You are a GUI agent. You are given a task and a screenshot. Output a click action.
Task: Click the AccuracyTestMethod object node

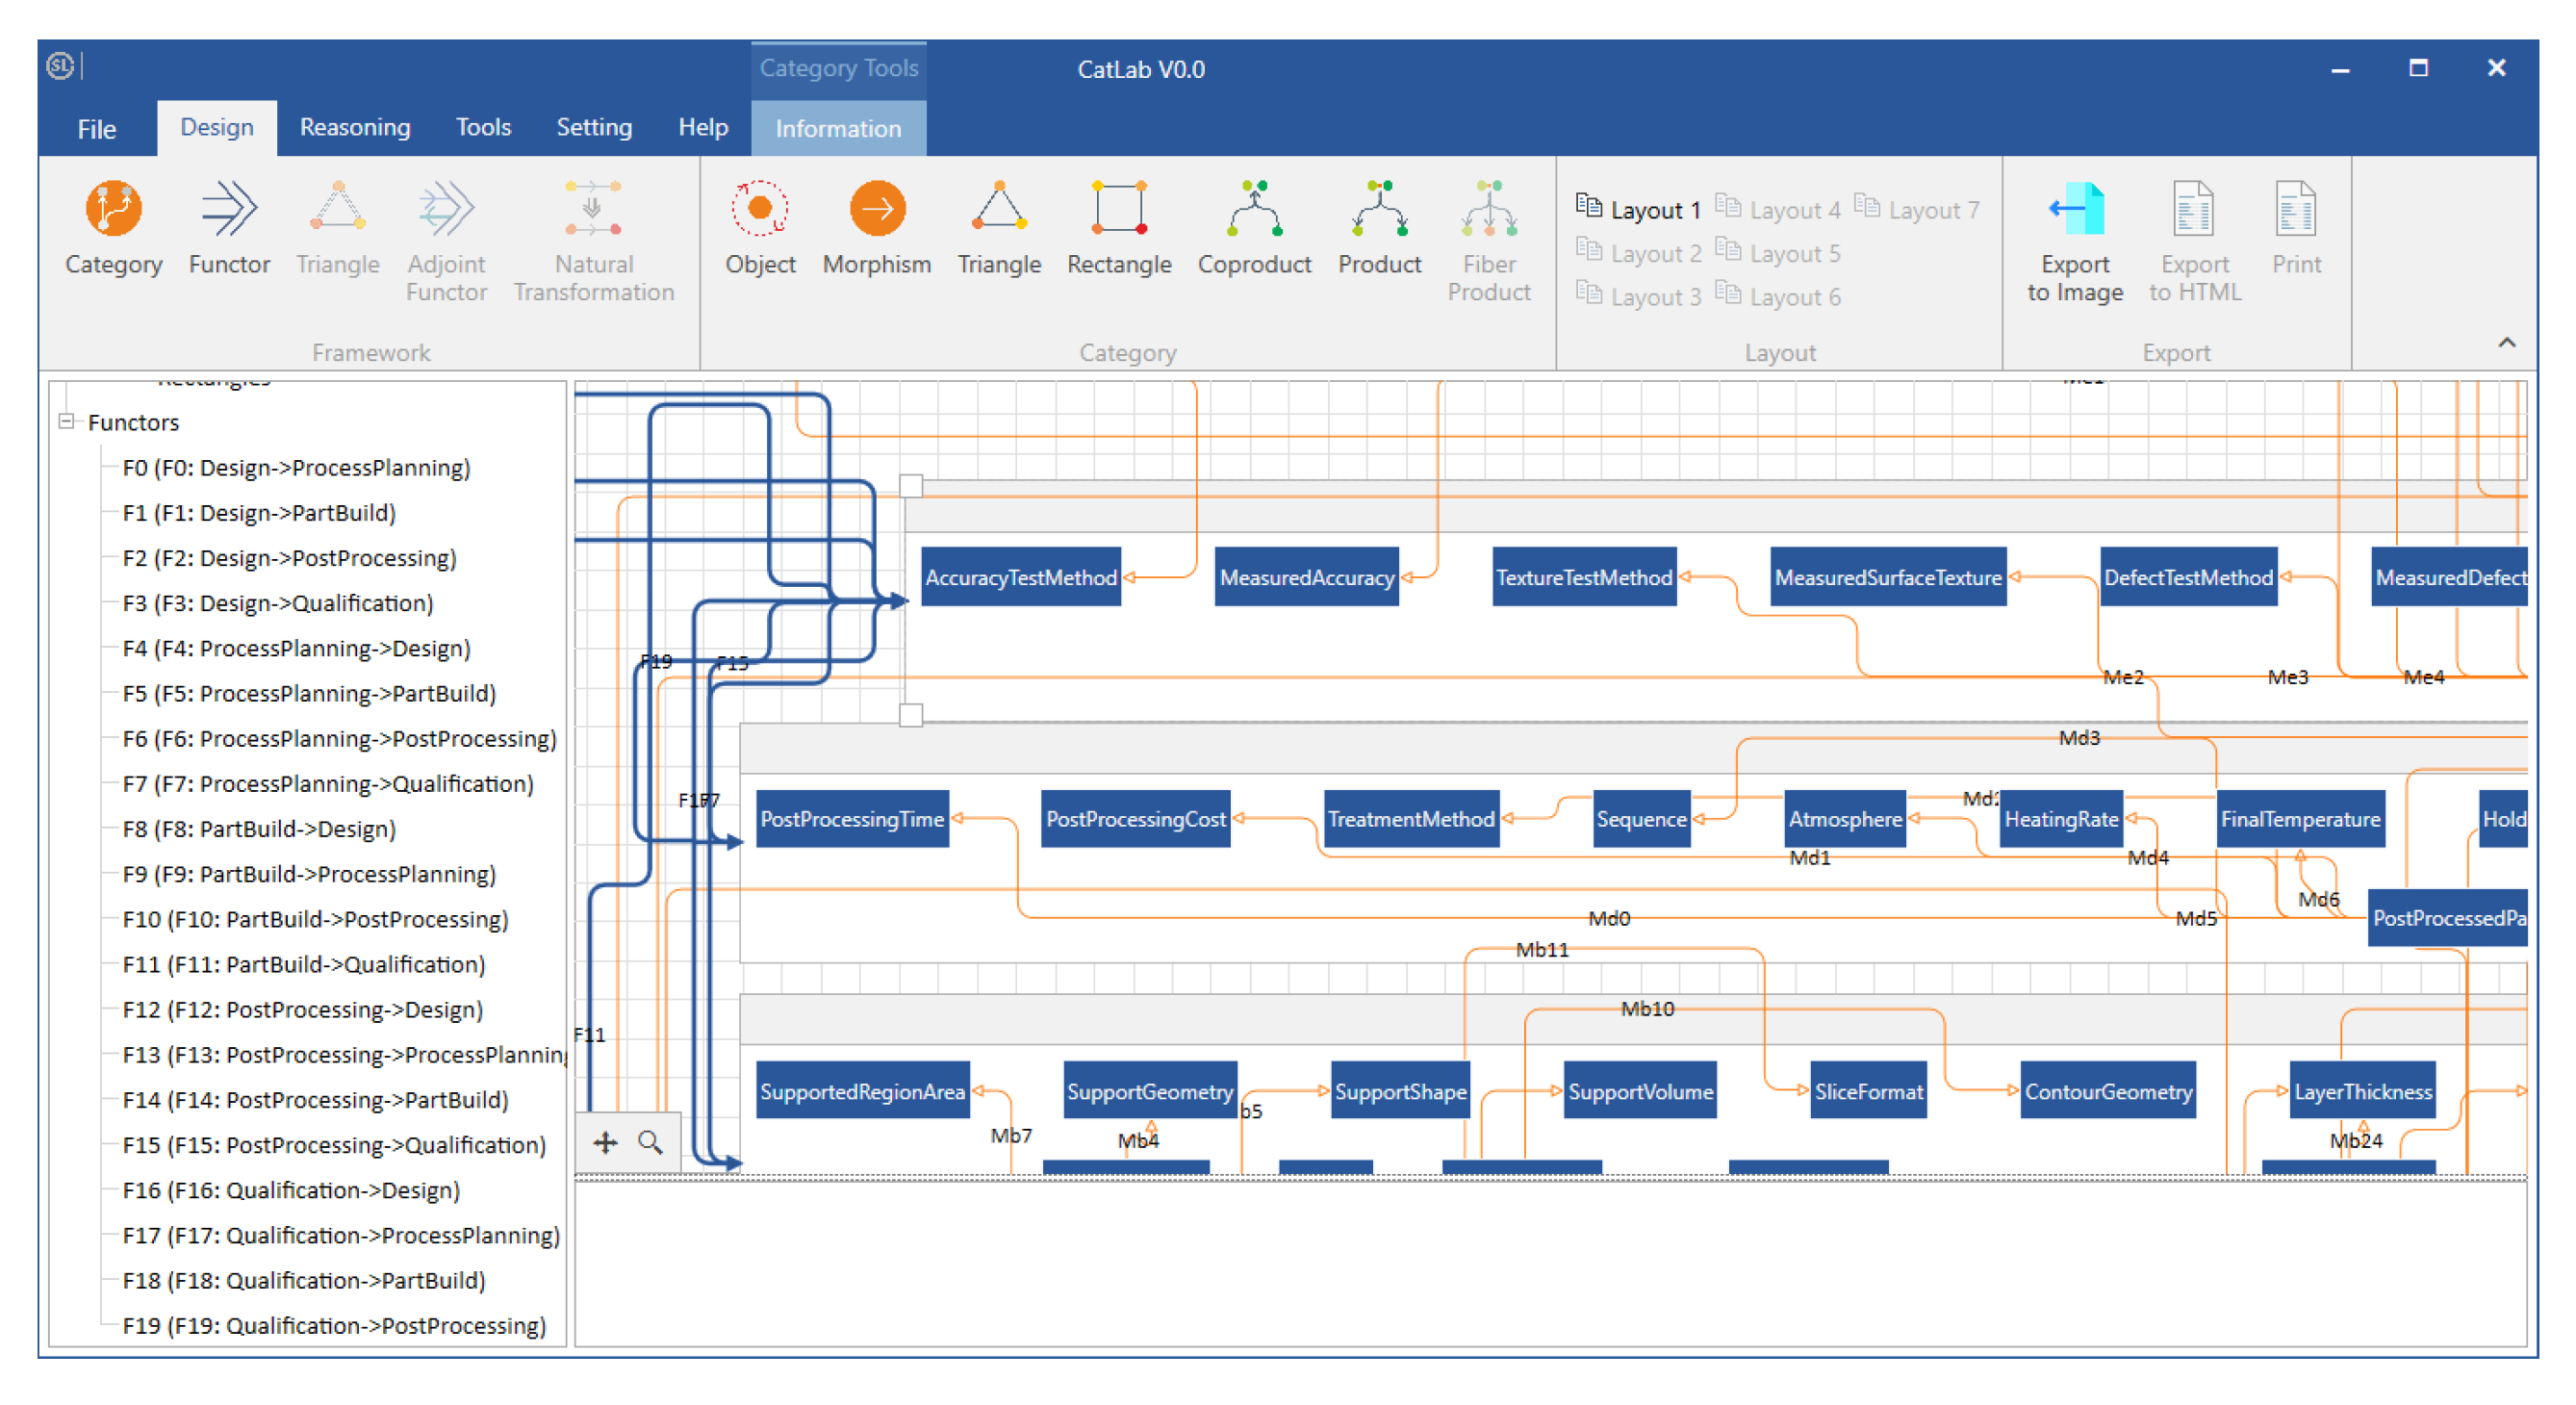1020,577
